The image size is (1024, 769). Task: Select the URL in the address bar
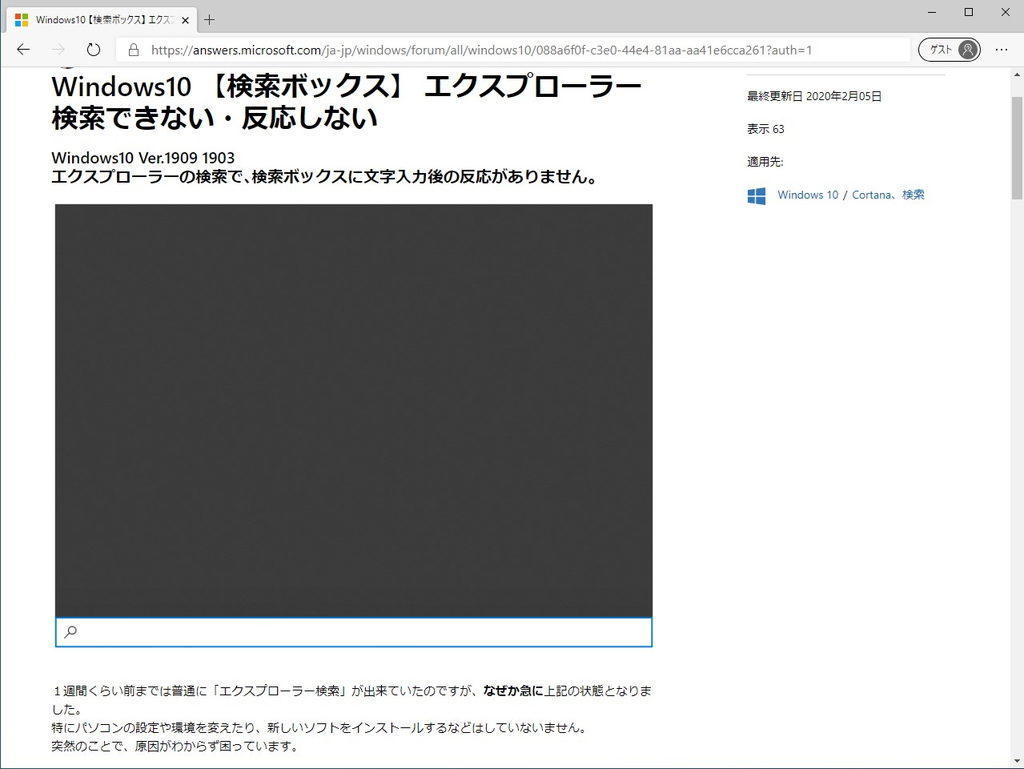(400, 49)
